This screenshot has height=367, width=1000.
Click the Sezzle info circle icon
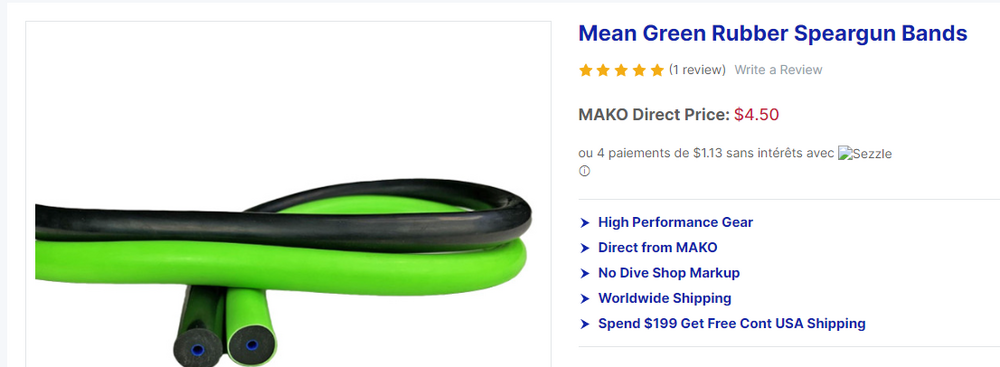tap(584, 171)
